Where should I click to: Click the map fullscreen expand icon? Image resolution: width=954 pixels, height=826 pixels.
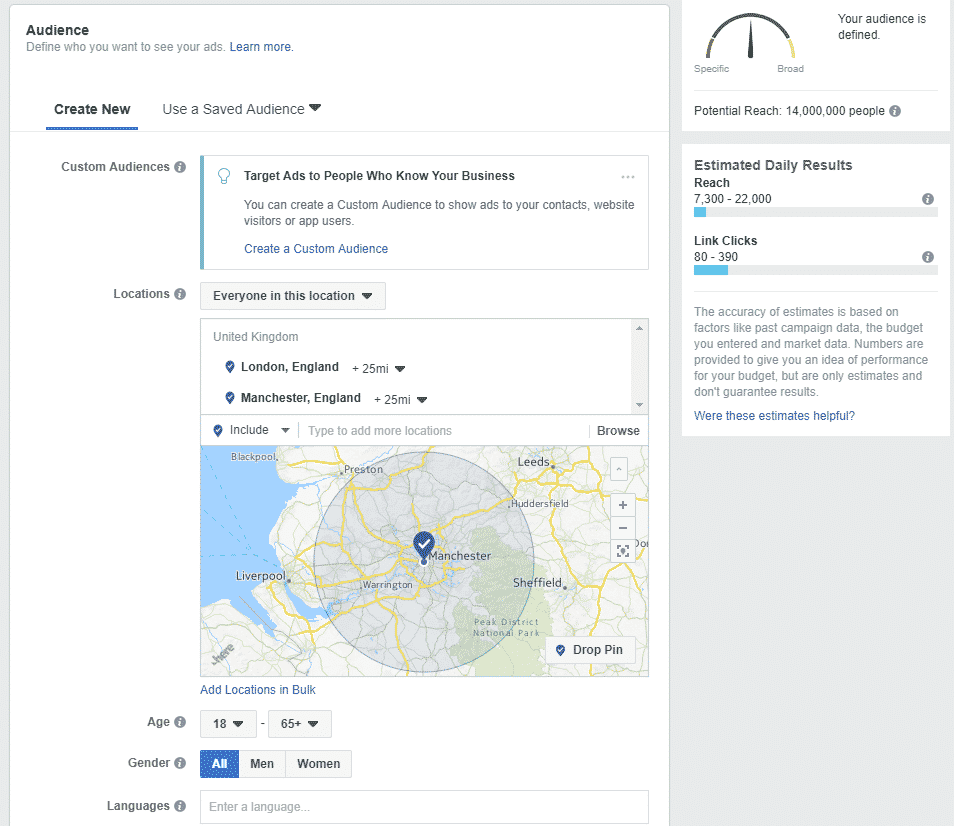622,551
